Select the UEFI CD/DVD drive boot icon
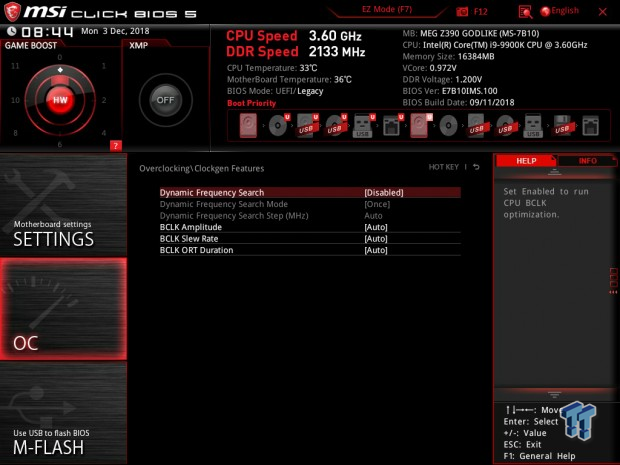The height and width of the screenshot is (465, 620). coord(279,126)
